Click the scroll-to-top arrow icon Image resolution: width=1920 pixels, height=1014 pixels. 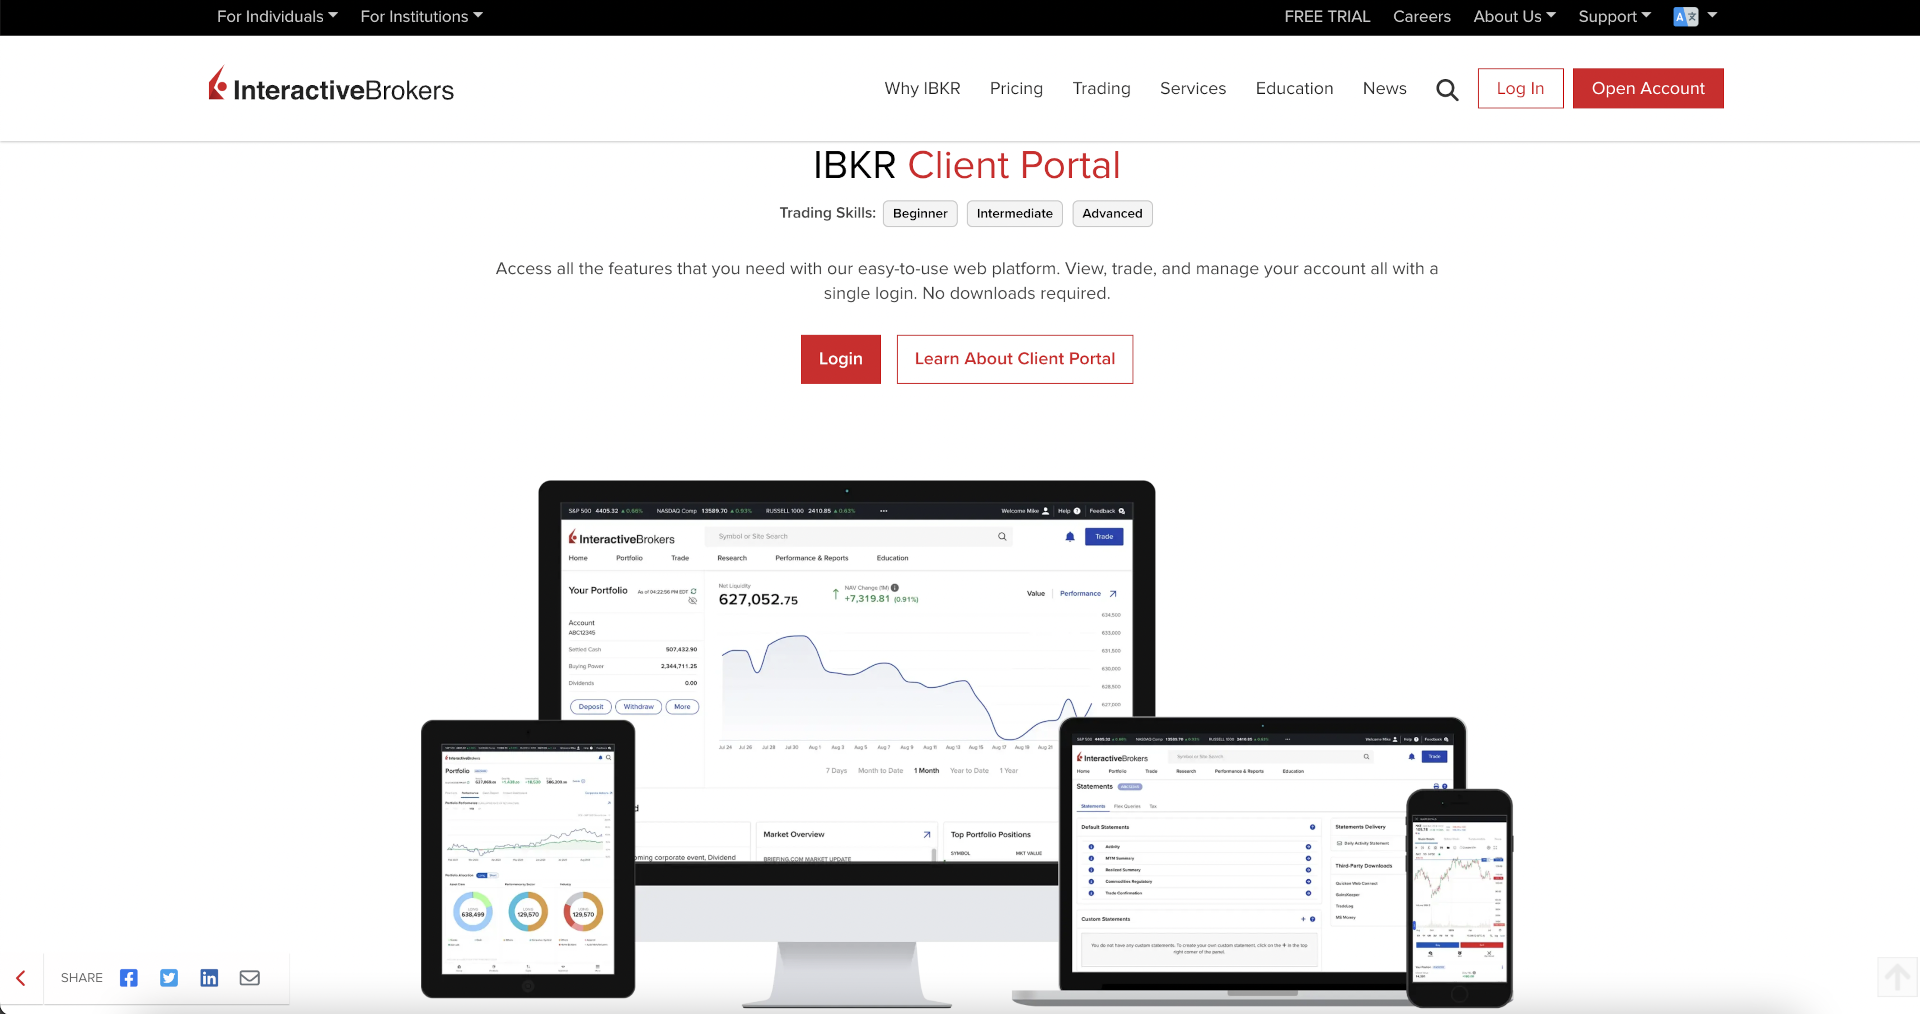click(1896, 977)
